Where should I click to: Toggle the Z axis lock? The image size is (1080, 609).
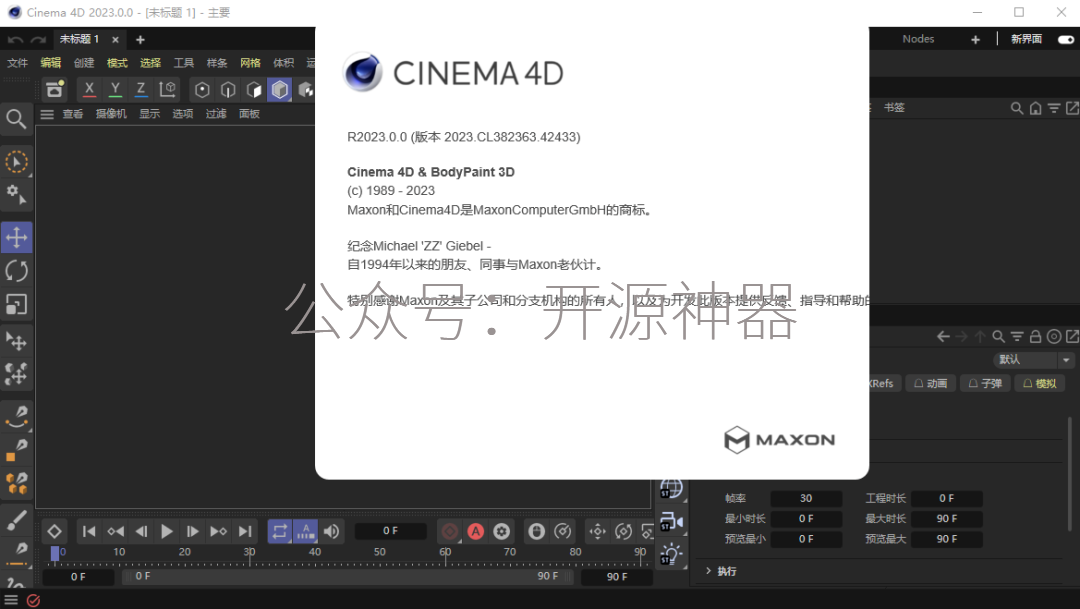click(x=141, y=89)
